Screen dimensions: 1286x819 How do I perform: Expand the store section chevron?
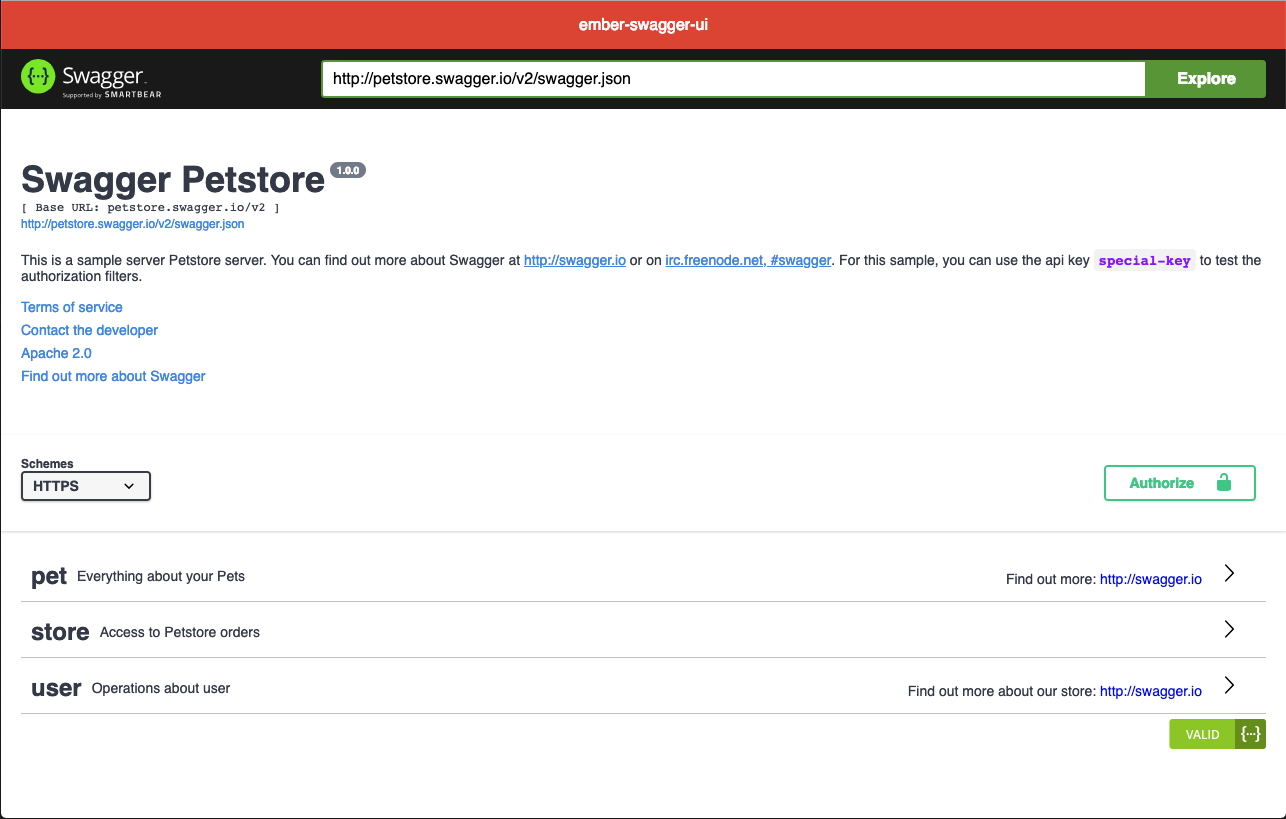(1230, 630)
